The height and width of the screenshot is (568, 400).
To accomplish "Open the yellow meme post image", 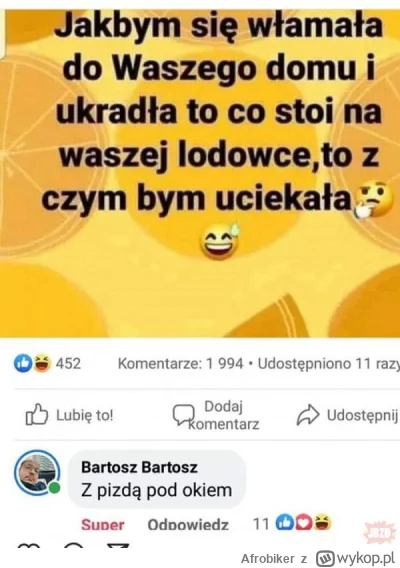I will 200,173.
